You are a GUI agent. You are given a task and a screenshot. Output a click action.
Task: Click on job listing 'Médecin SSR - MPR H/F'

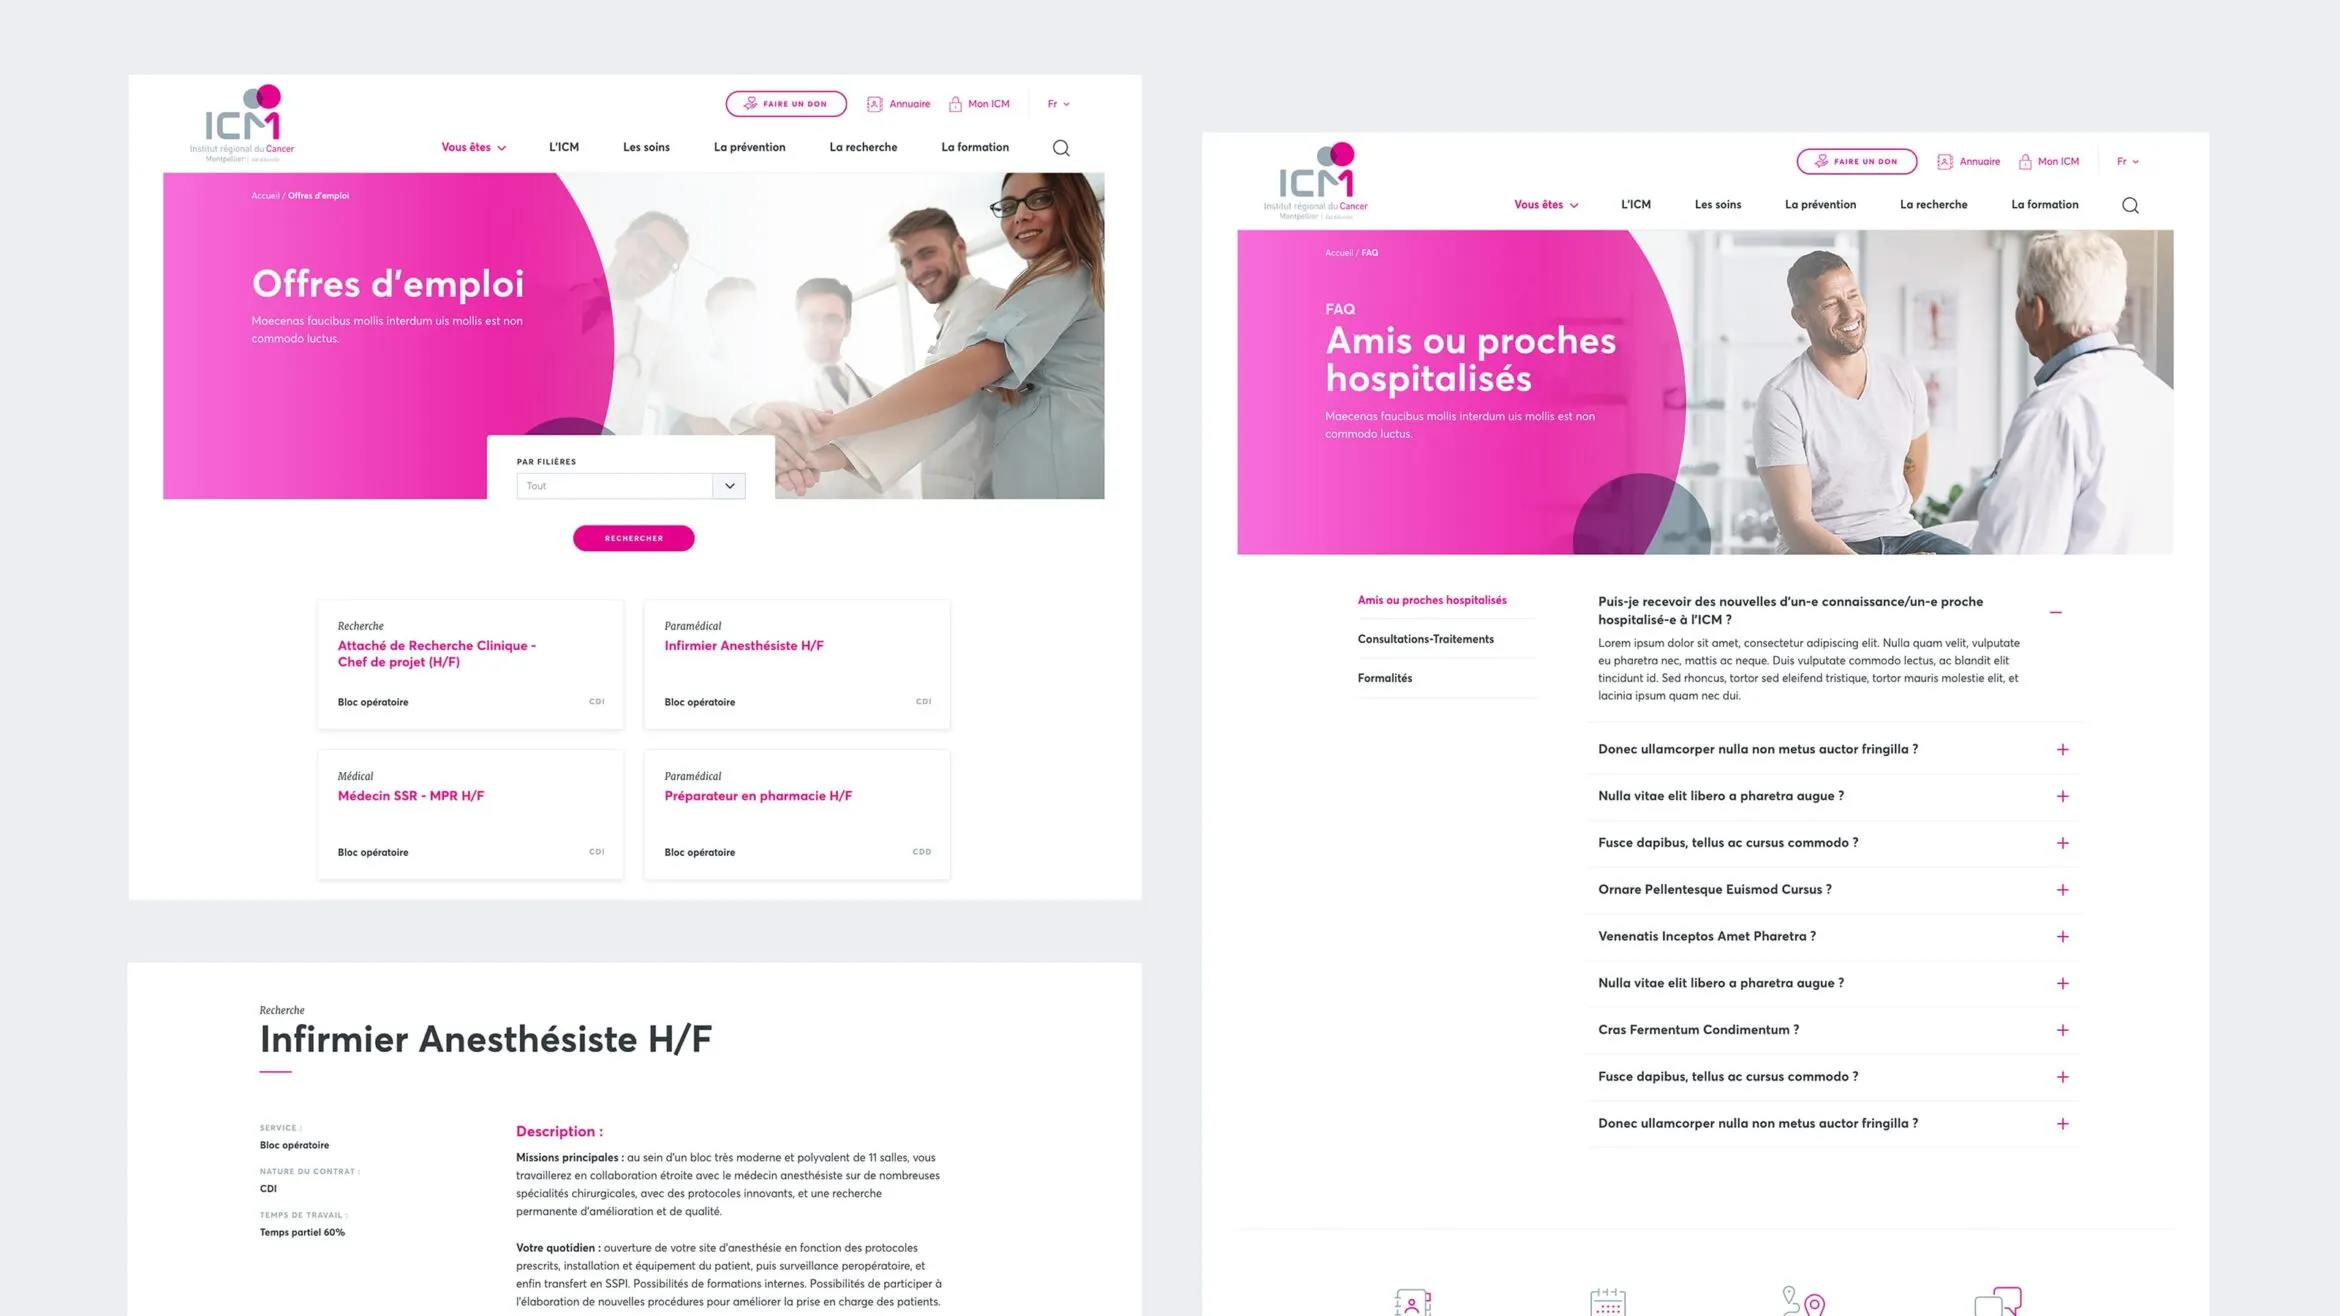pos(411,795)
